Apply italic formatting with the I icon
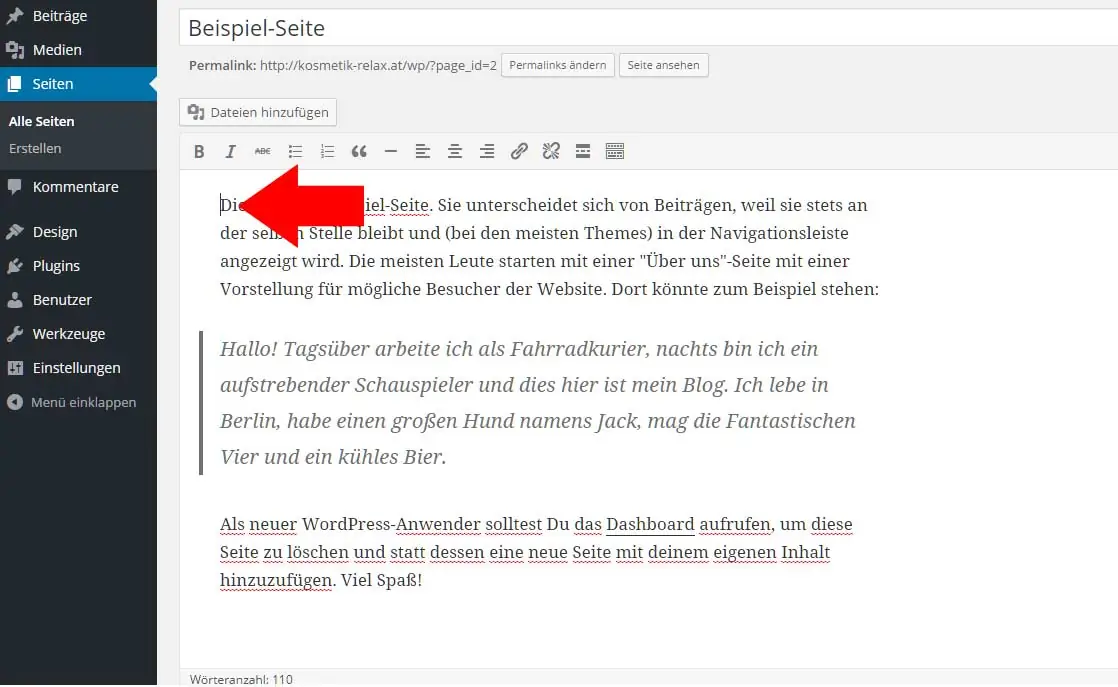 point(231,151)
